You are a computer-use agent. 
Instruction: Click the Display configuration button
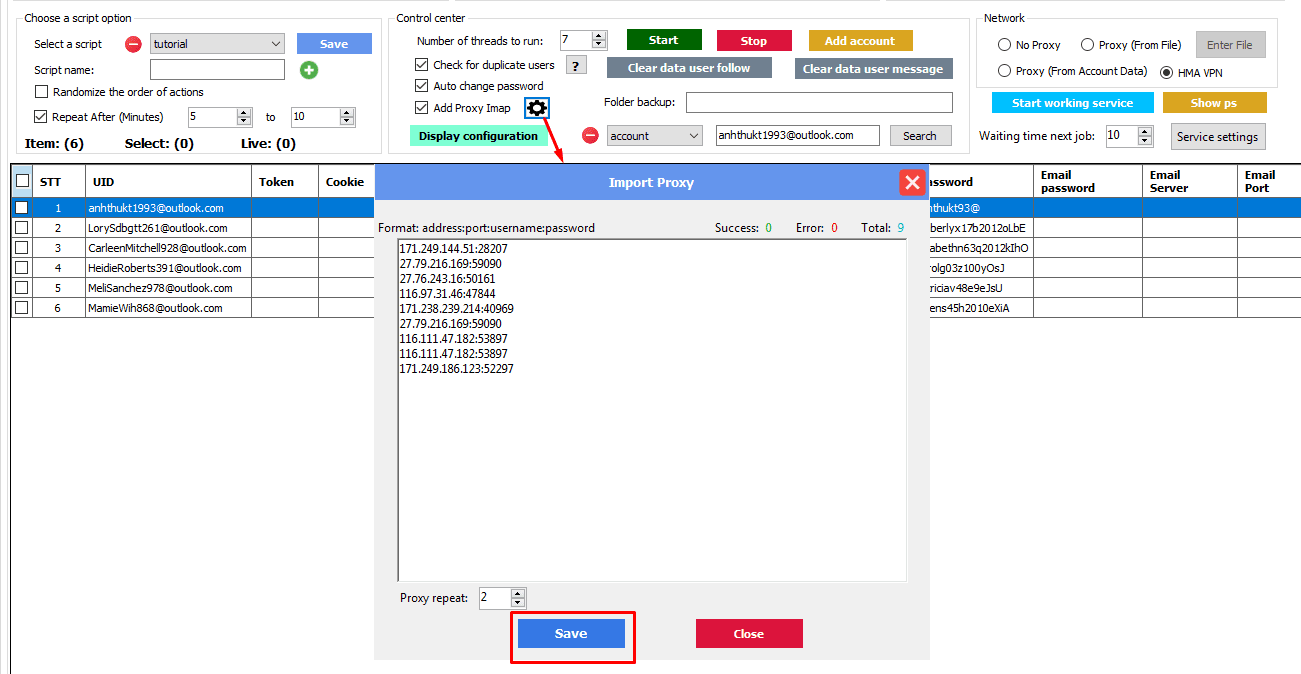click(478, 136)
